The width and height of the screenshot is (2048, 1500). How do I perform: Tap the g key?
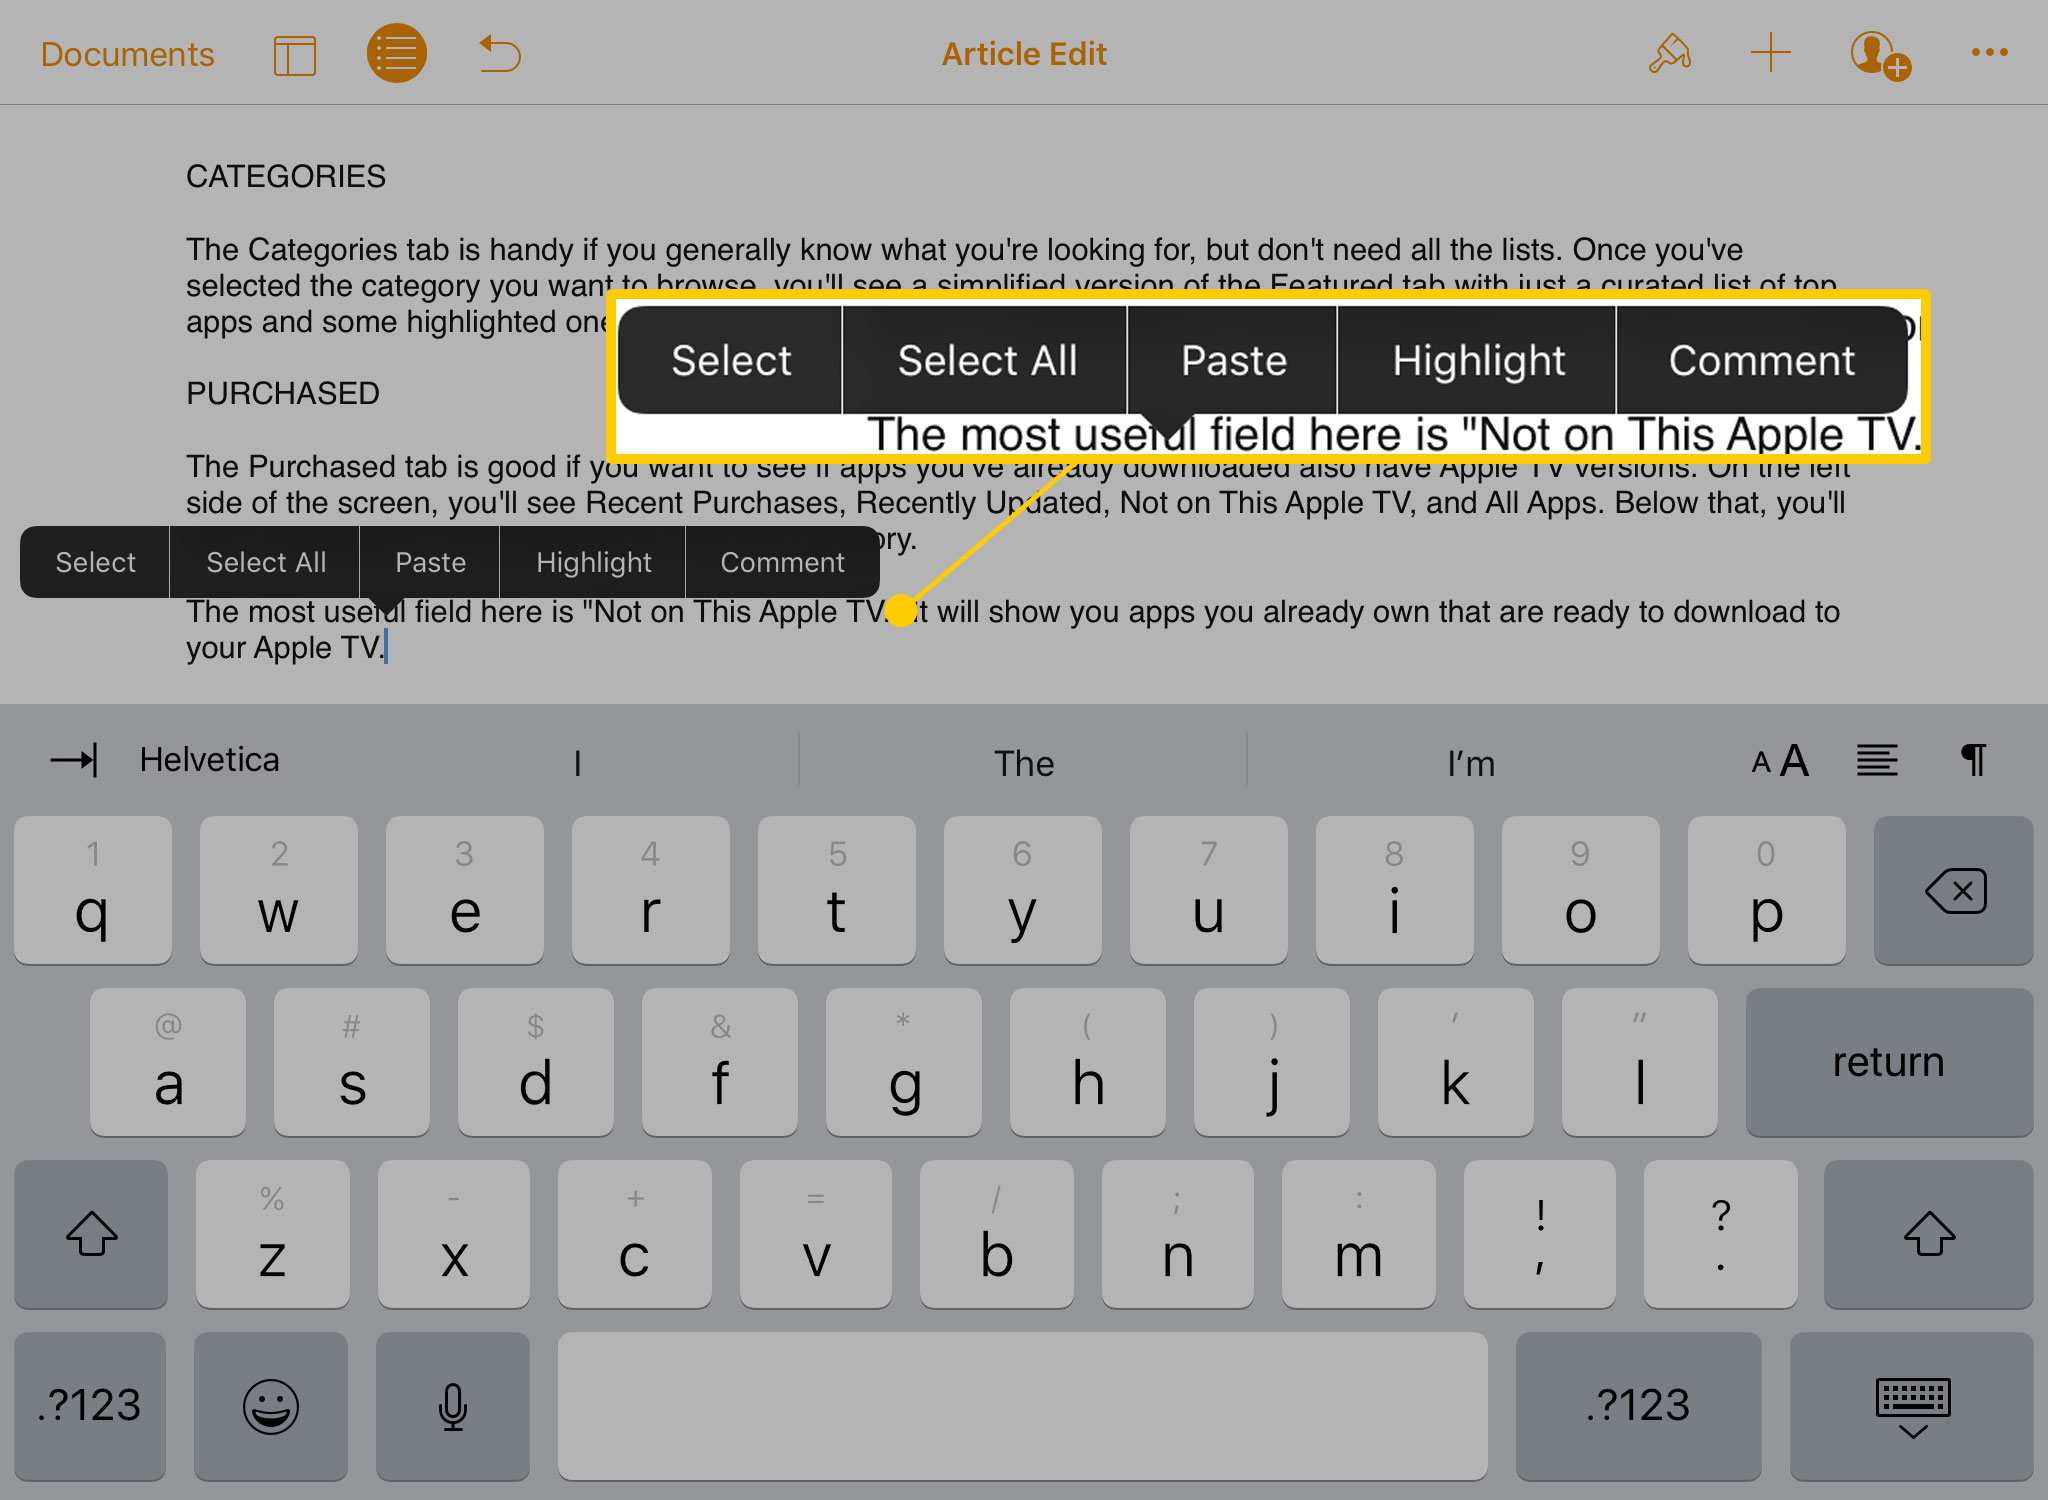(904, 1062)
